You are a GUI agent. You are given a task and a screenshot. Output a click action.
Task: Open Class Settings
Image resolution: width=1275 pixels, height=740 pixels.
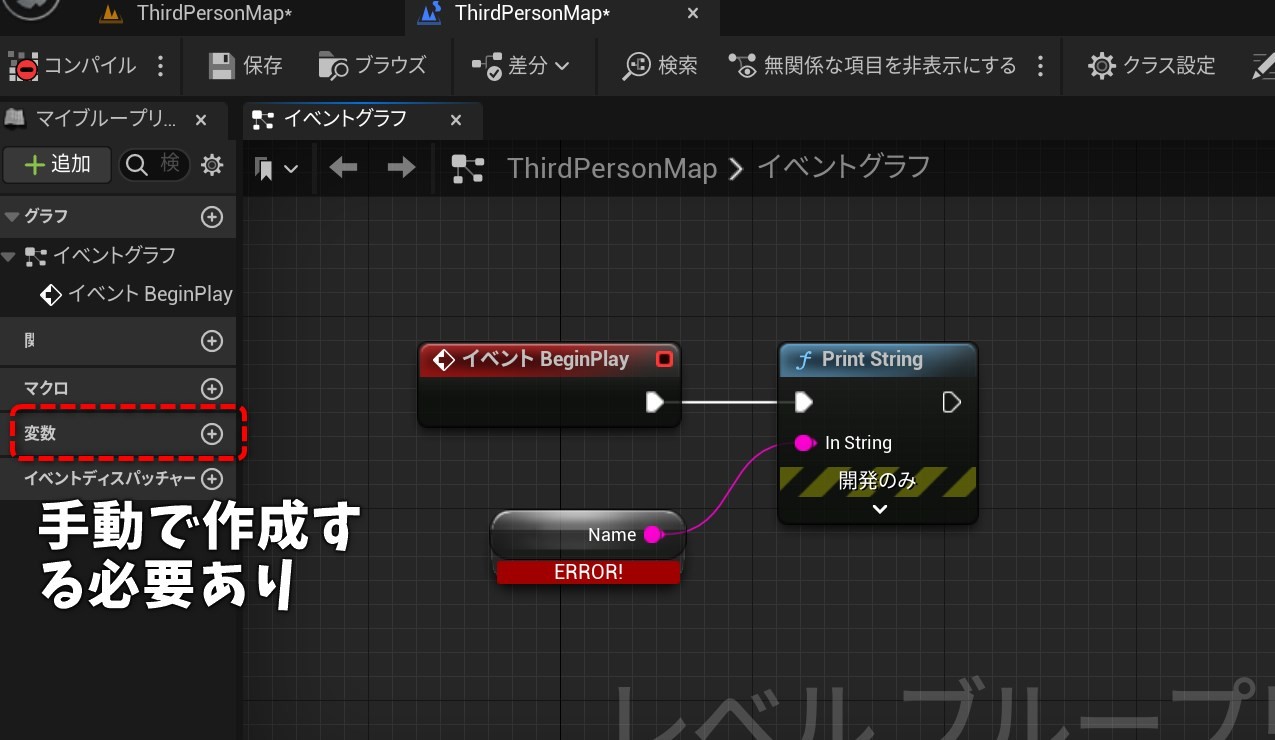[x=1151, y=66]
